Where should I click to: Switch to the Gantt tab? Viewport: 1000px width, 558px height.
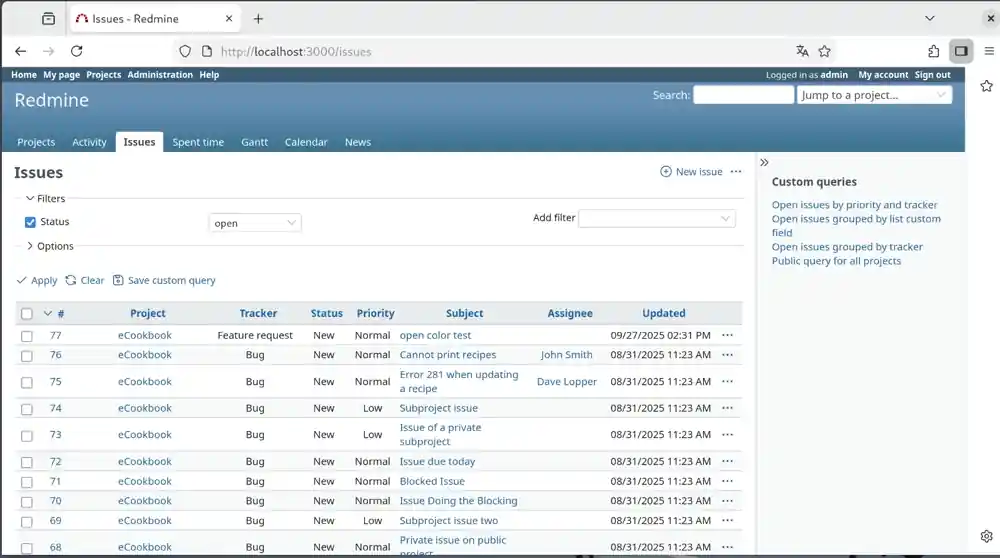click(254, 142)
